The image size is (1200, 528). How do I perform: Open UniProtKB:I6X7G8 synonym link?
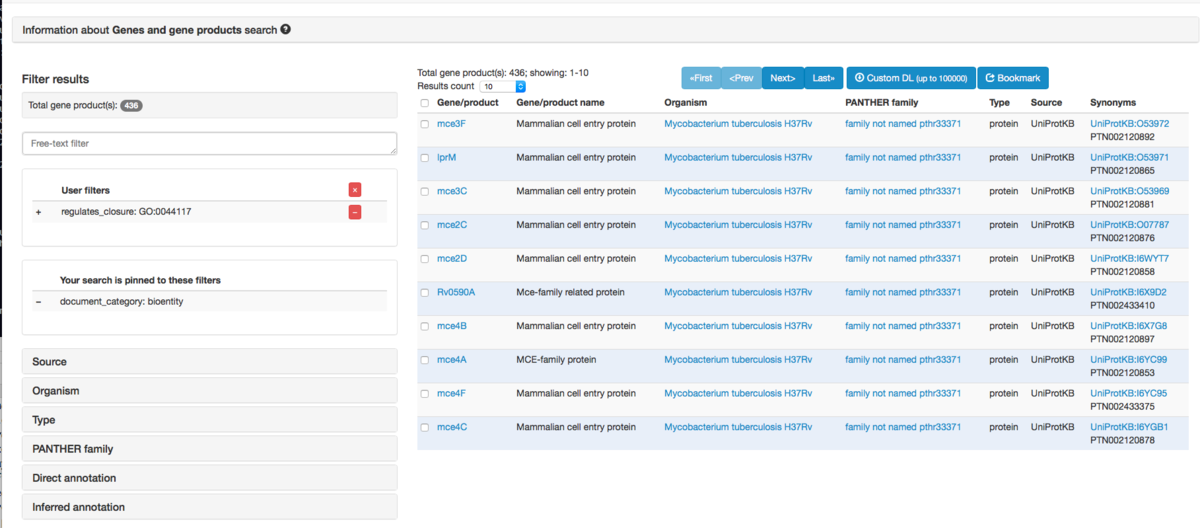(1128, 326)
